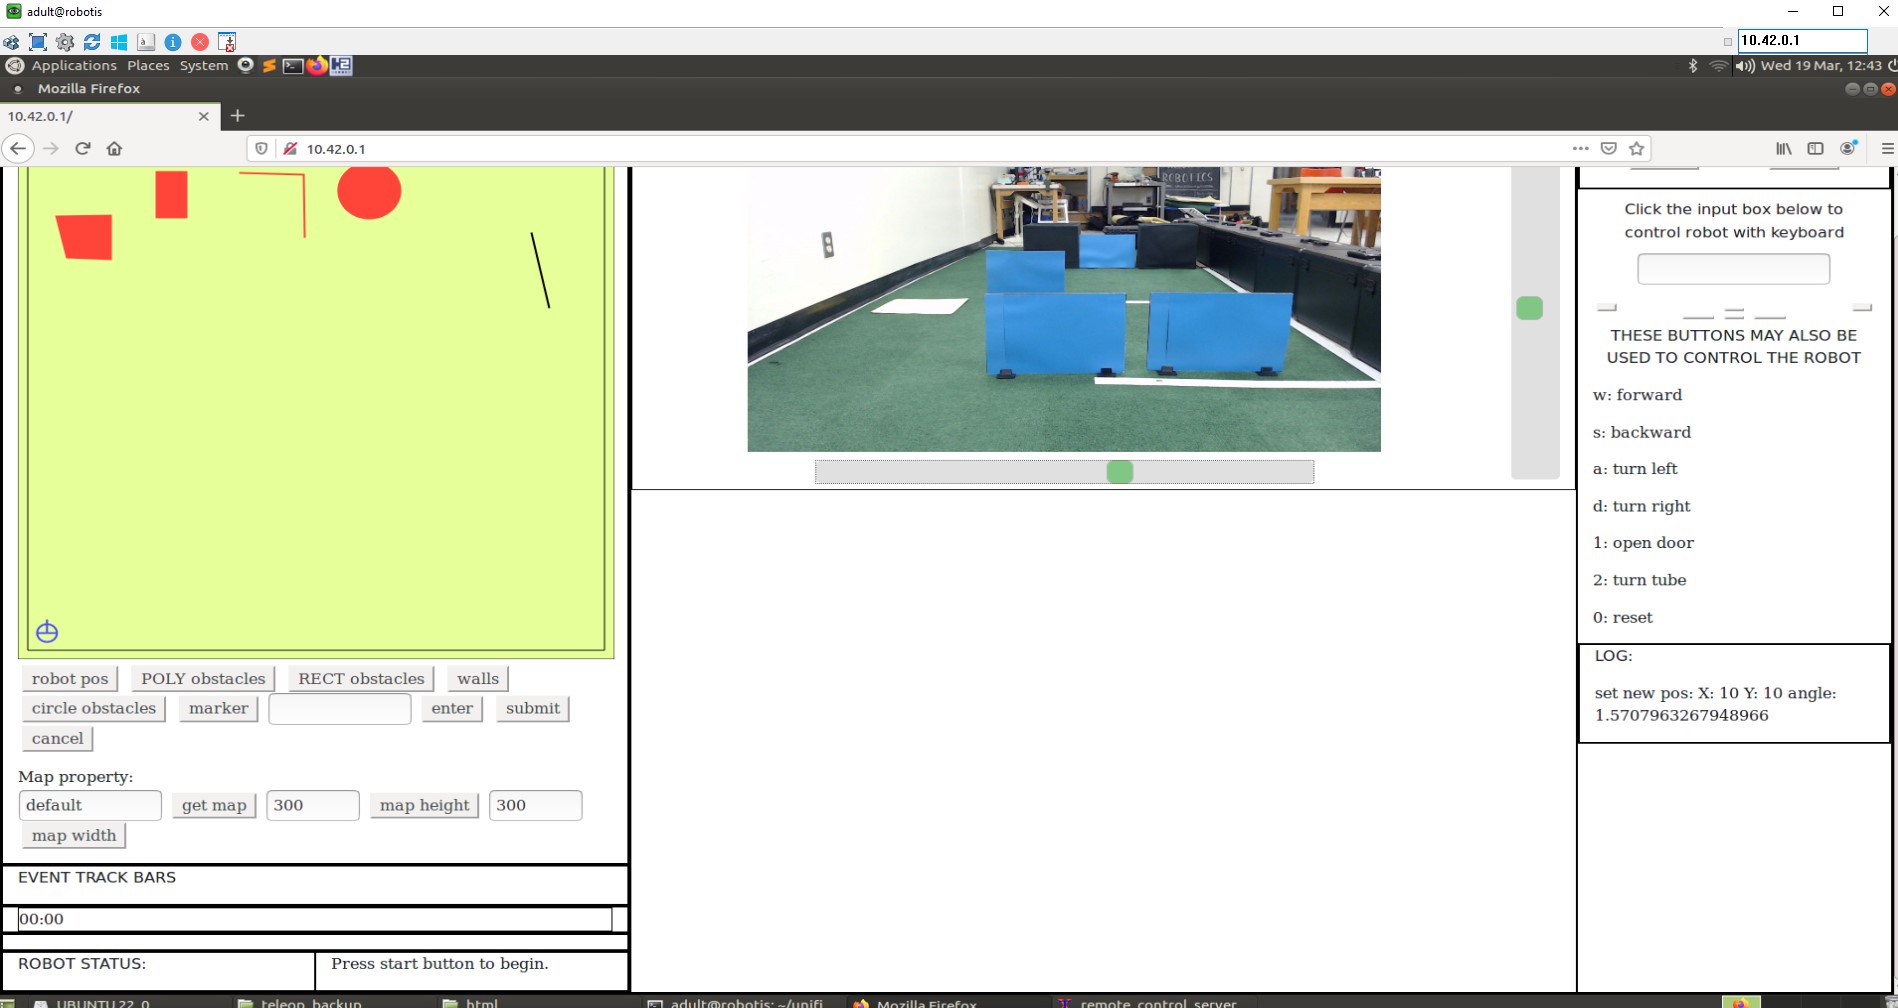Go back using Firefox back arrow

click(18, 149)
